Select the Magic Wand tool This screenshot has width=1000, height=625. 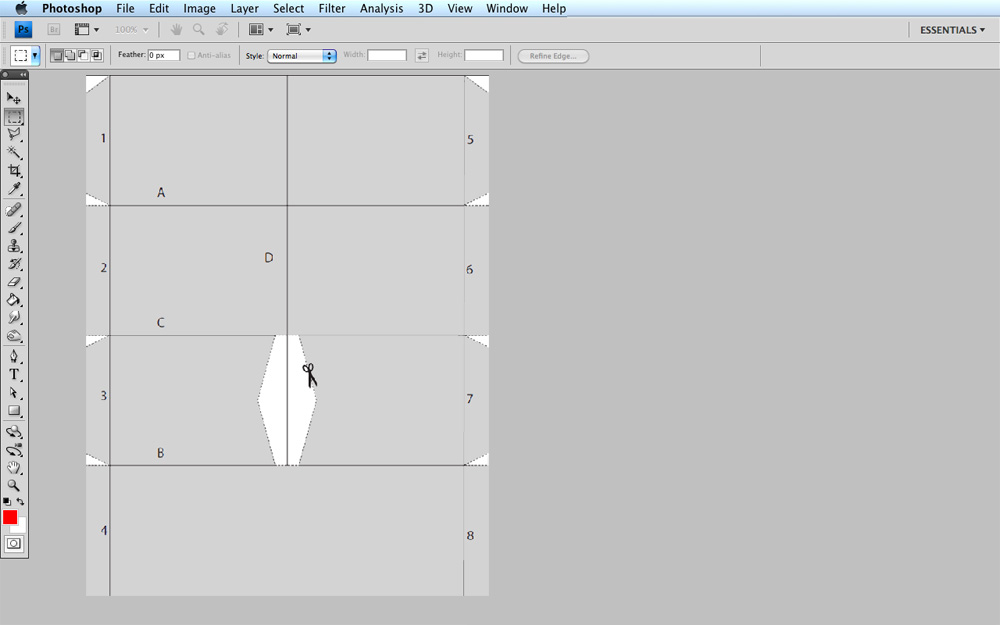coord(14,152)
